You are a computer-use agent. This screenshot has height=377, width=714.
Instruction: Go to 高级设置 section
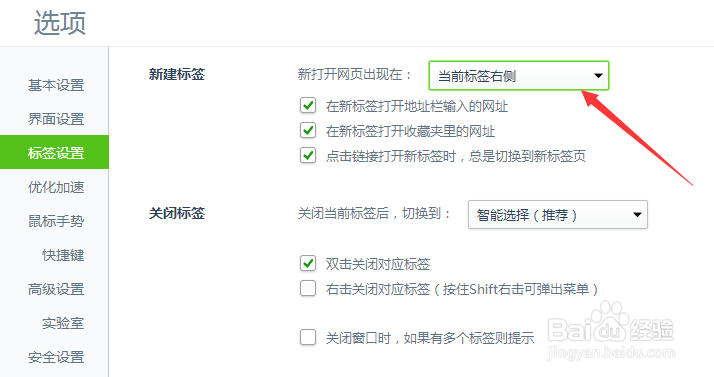56,289
